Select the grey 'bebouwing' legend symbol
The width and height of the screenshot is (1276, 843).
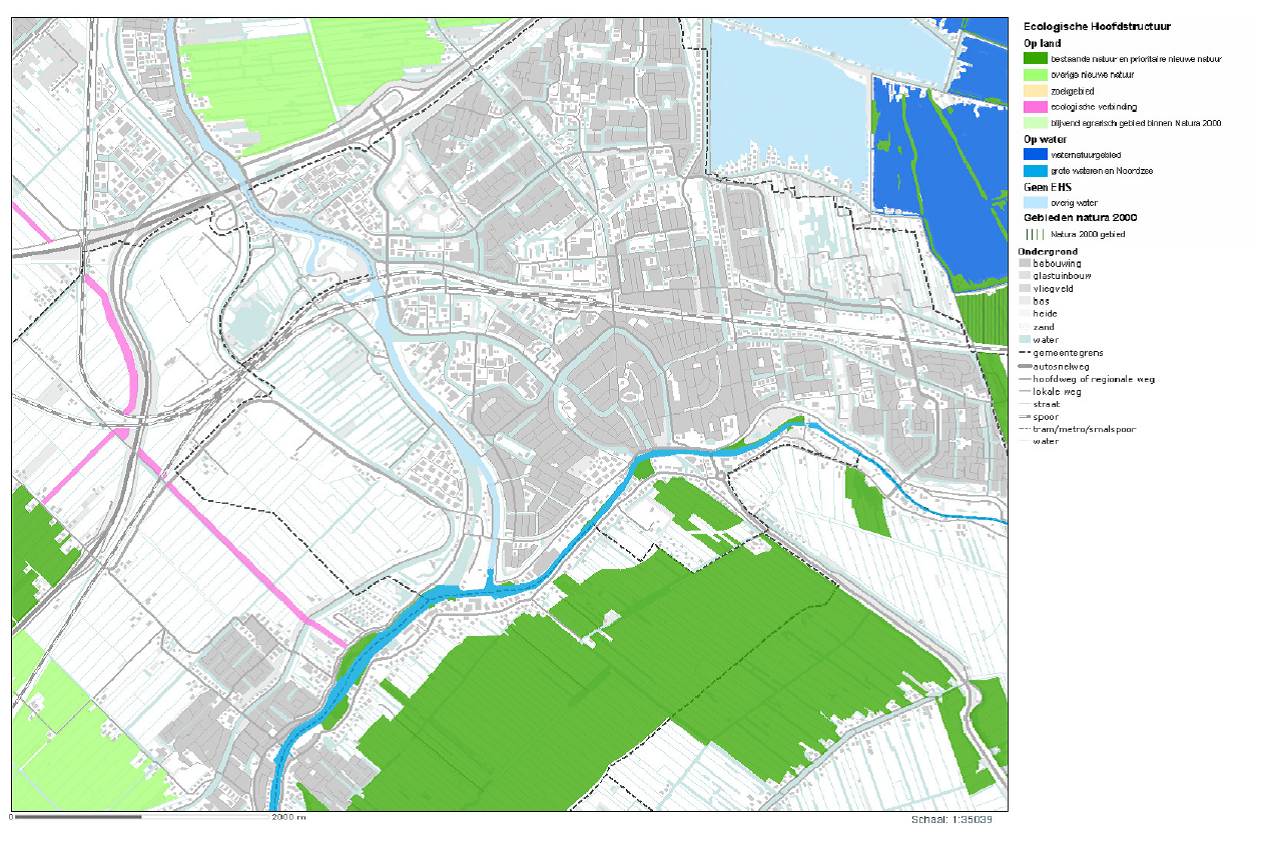(1024, 263)
